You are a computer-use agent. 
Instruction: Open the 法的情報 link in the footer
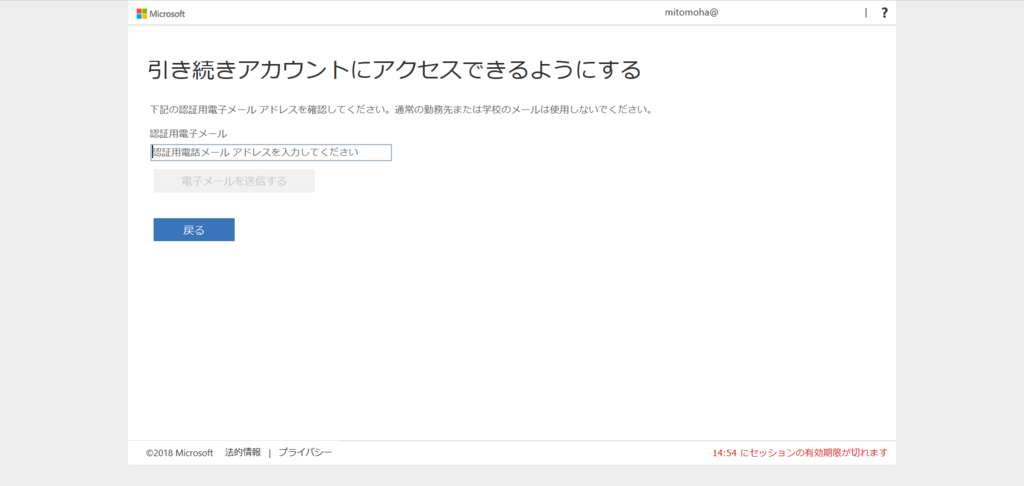click(x=243, y=452)
